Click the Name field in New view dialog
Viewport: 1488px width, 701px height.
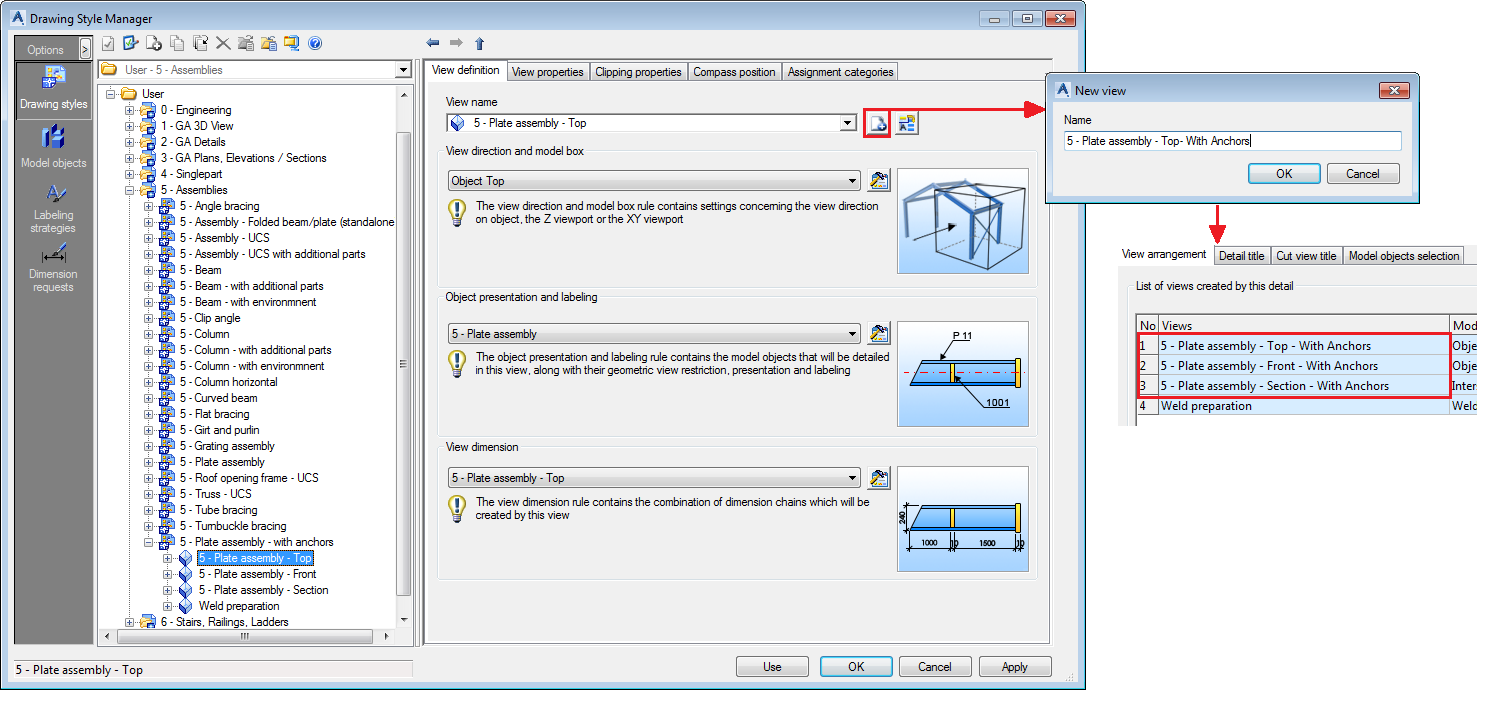pos(1232,141)
